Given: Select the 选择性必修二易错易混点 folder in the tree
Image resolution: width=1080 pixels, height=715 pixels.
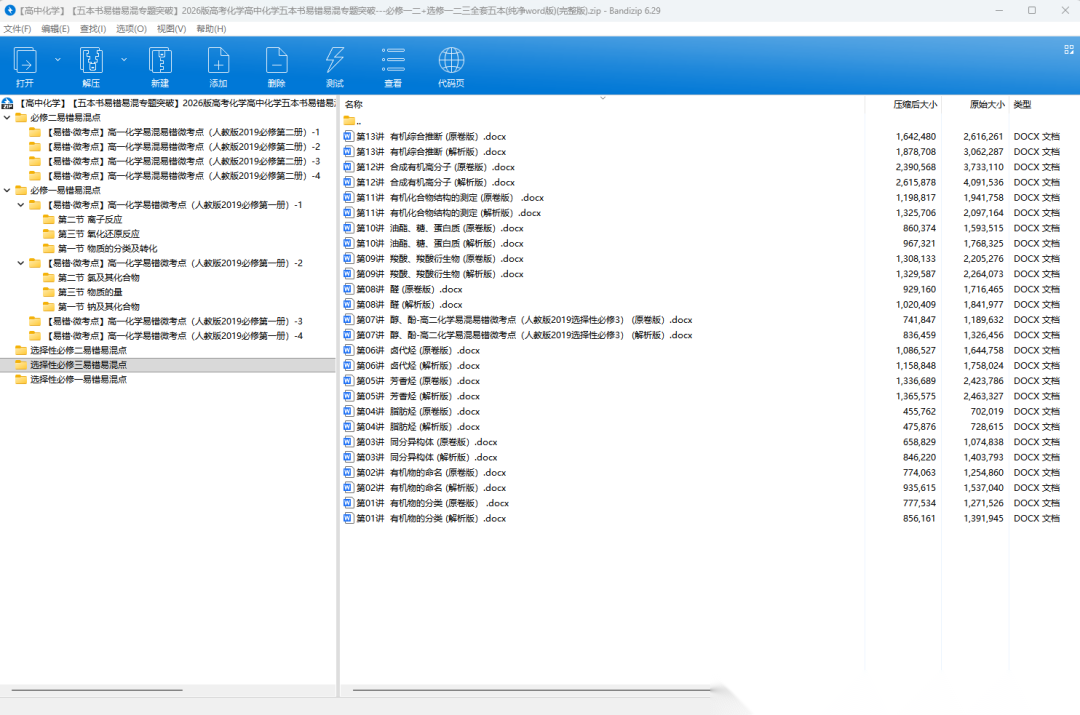Looking at the screenshot, I should tap(78, 351).
